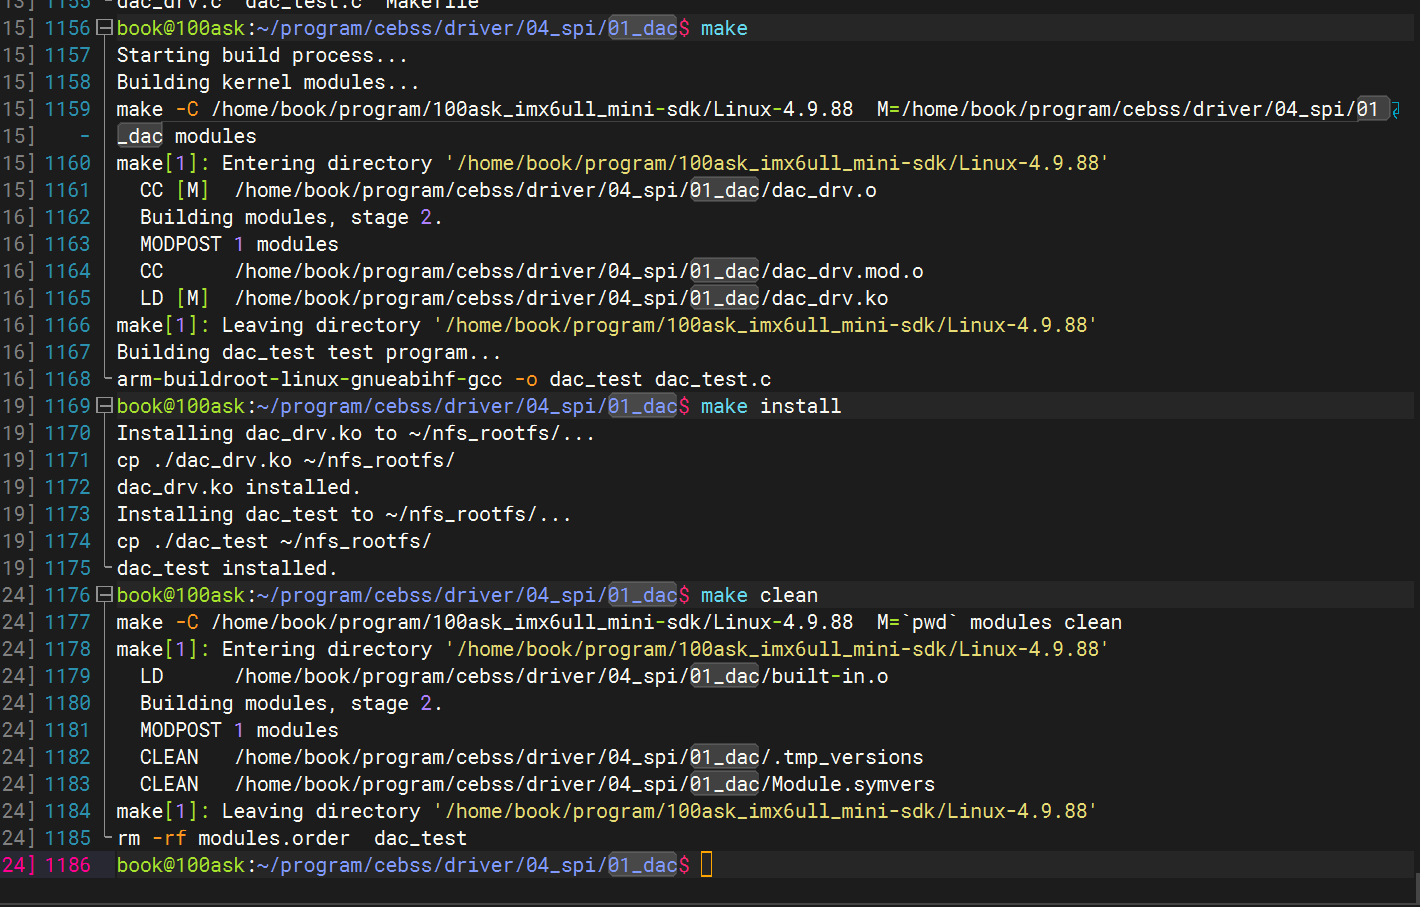Click the 'CLEAN .tmp_versions' output line
Viewport: 1420px width, 907px height.
pyautogui.click(x=531, y=757)
